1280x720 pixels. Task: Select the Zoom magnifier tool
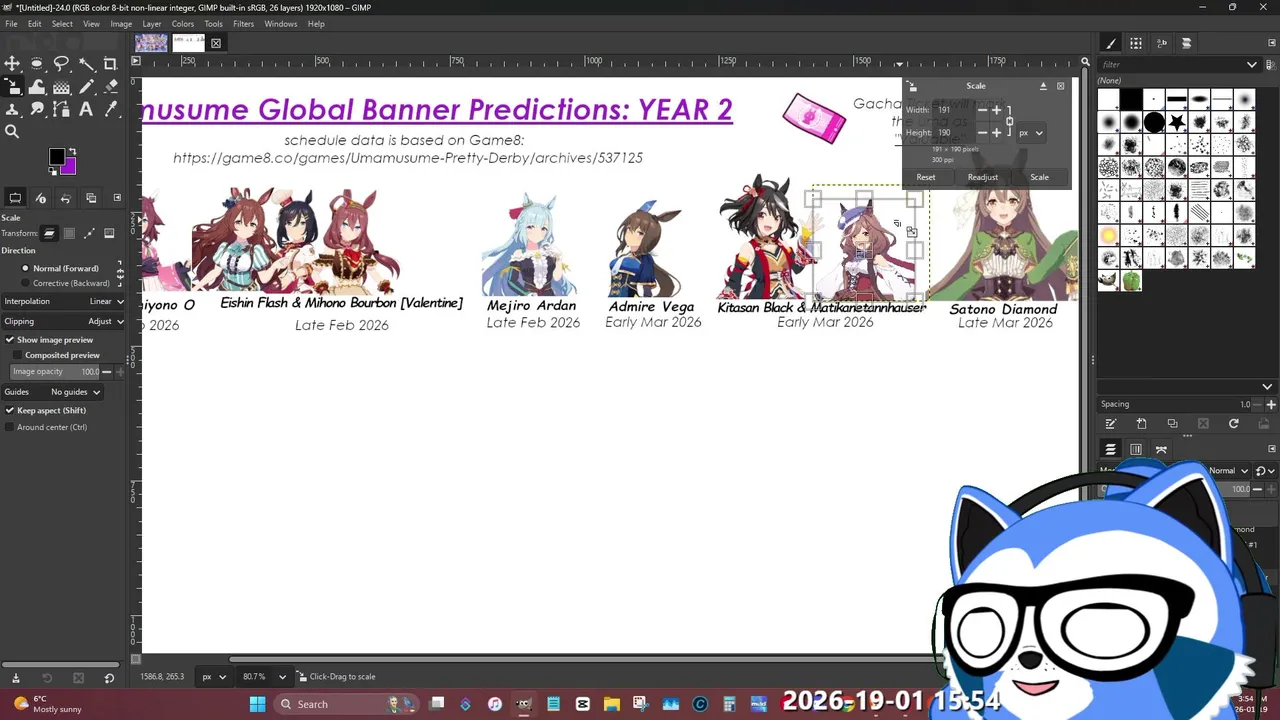pyautogui.click(x=12, y=131)
